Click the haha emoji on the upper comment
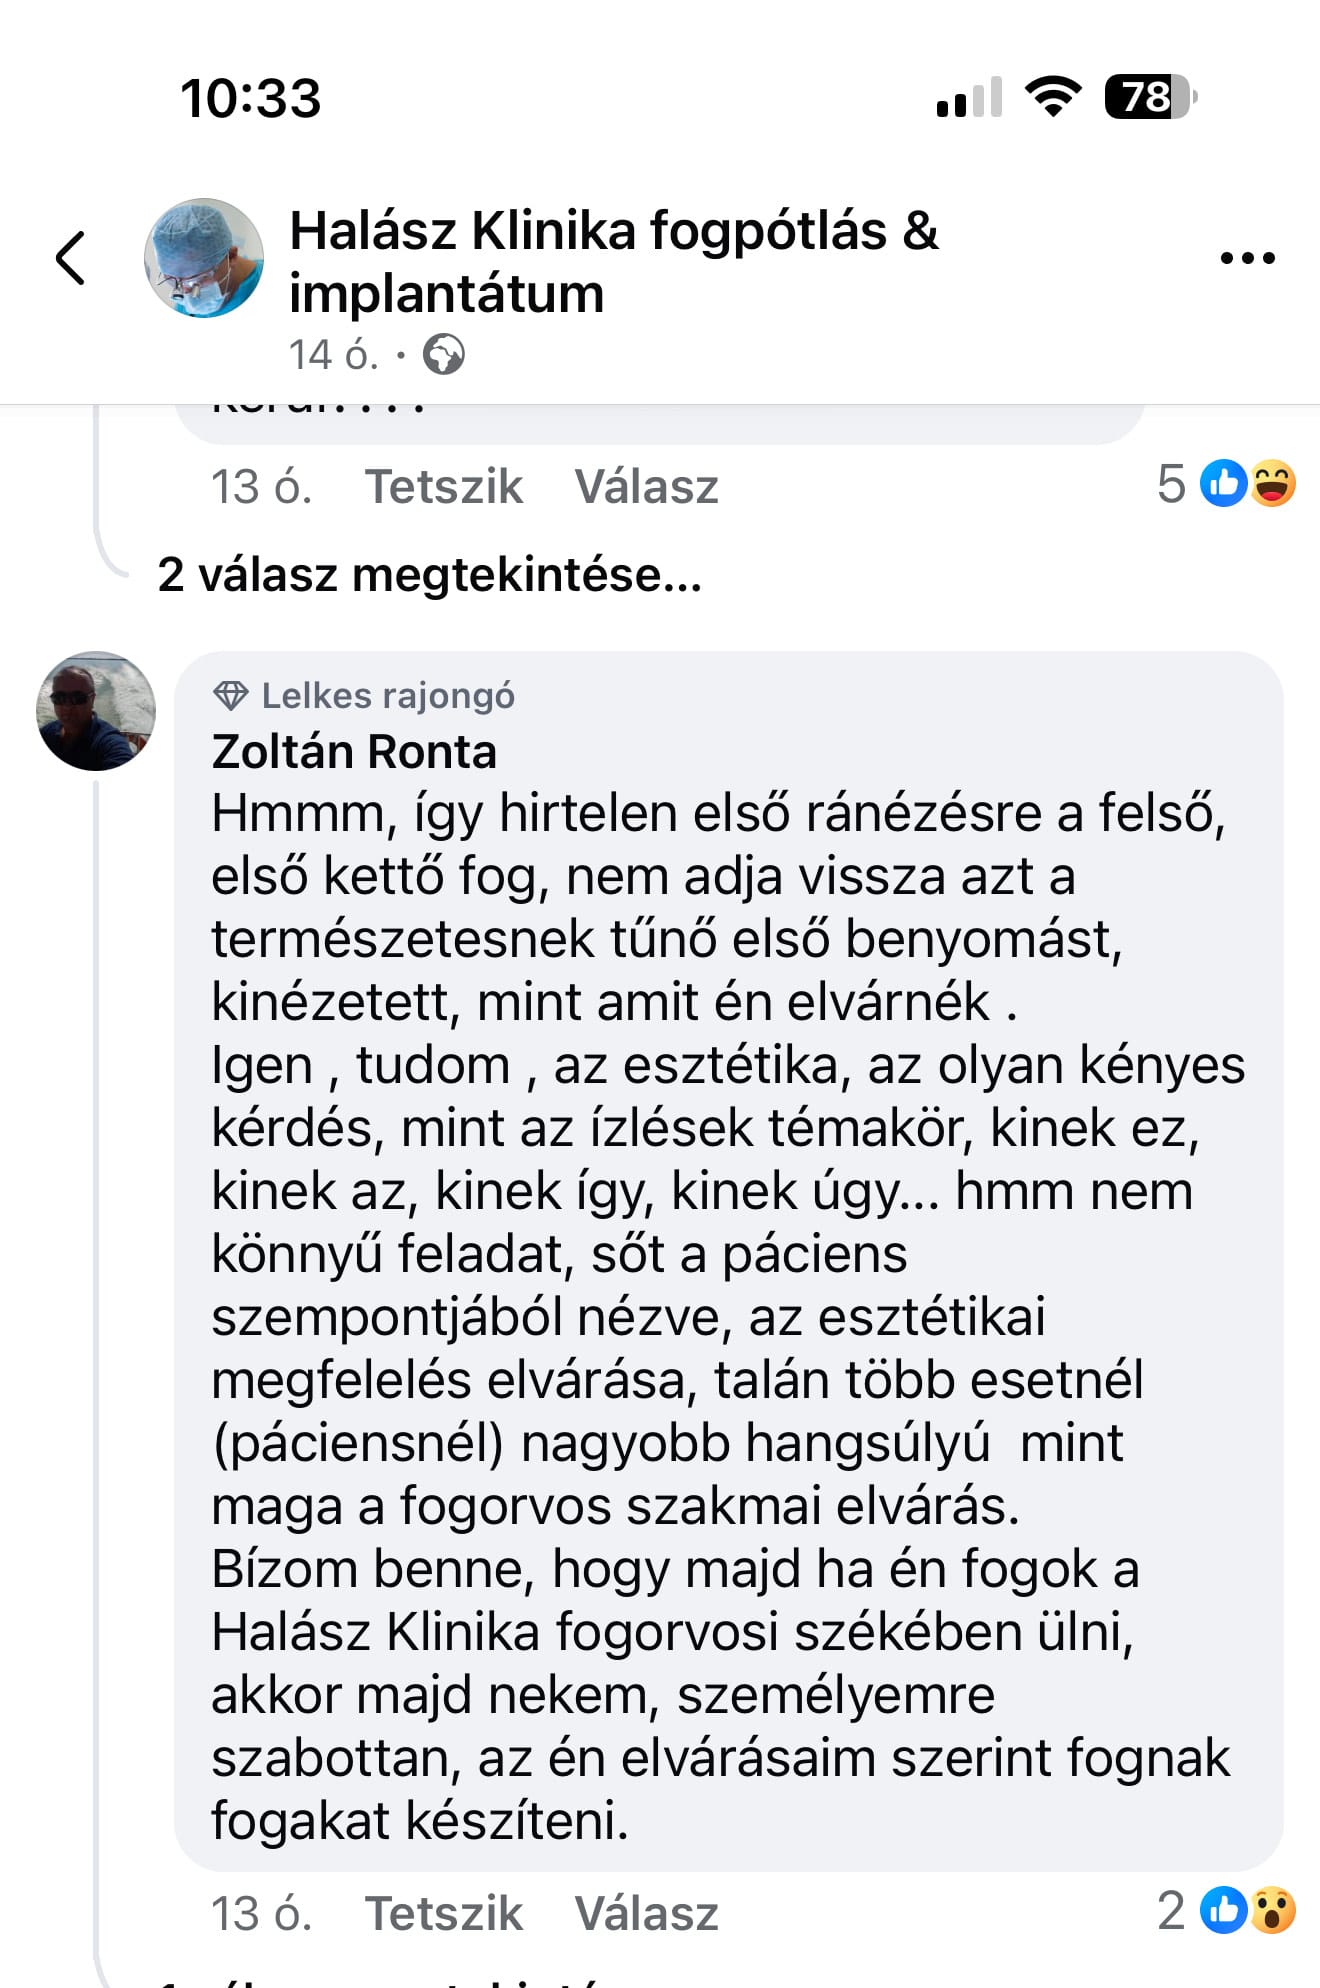Screen dimensions: 1320x1988 1273,484
